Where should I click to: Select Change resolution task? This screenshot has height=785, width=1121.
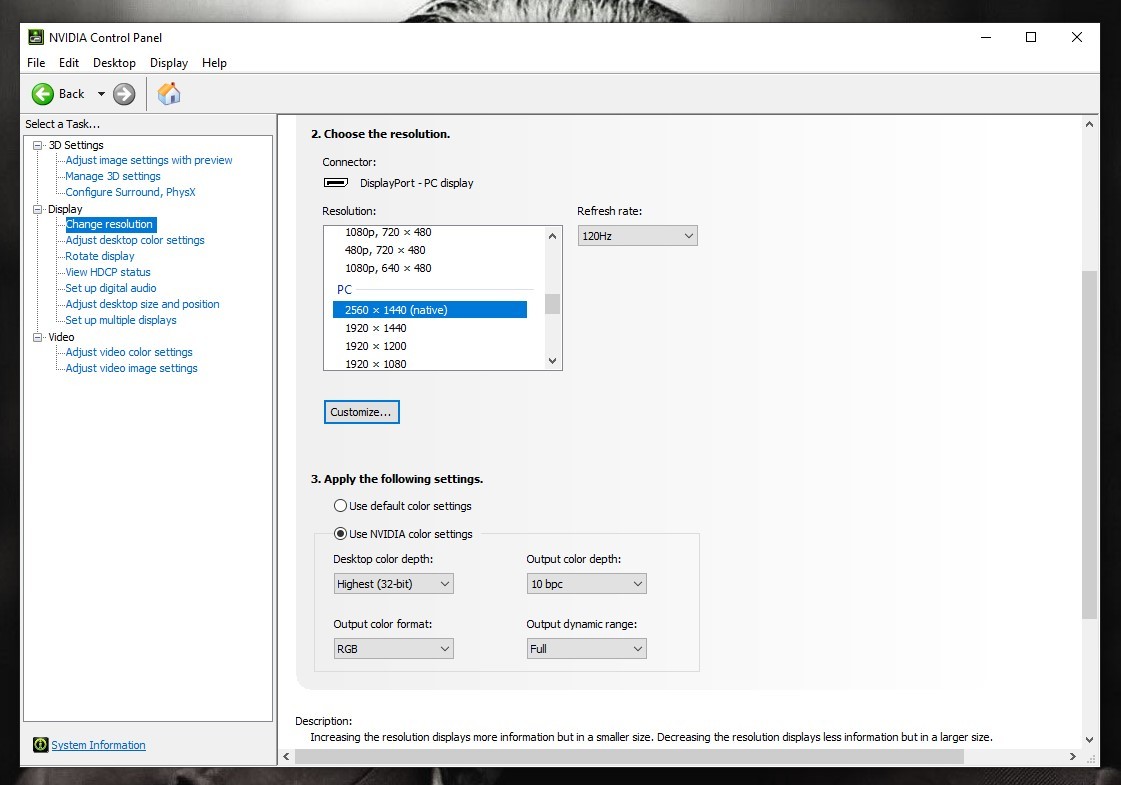pos(109,224)
